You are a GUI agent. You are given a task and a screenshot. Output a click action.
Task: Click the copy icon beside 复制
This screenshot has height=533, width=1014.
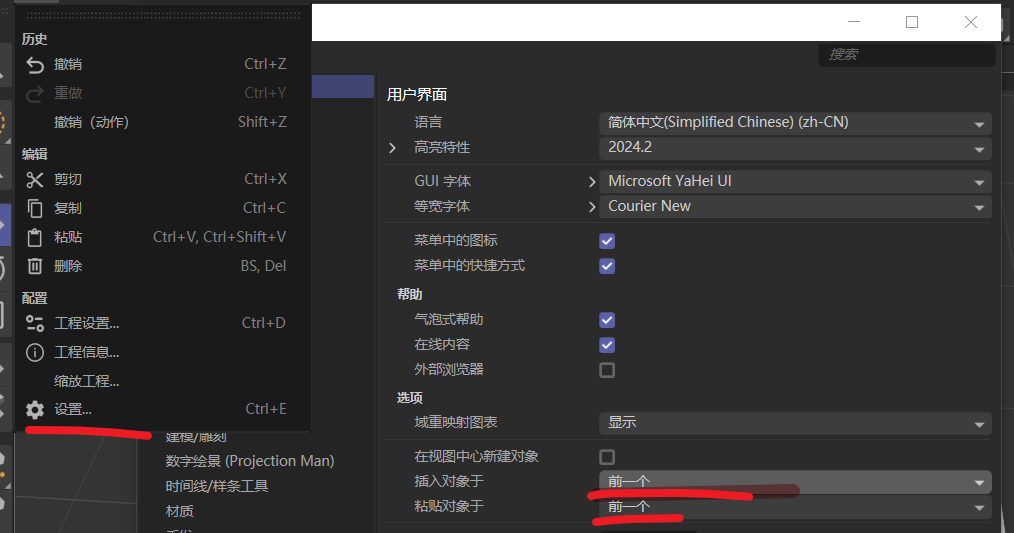(x=35, y=208)
